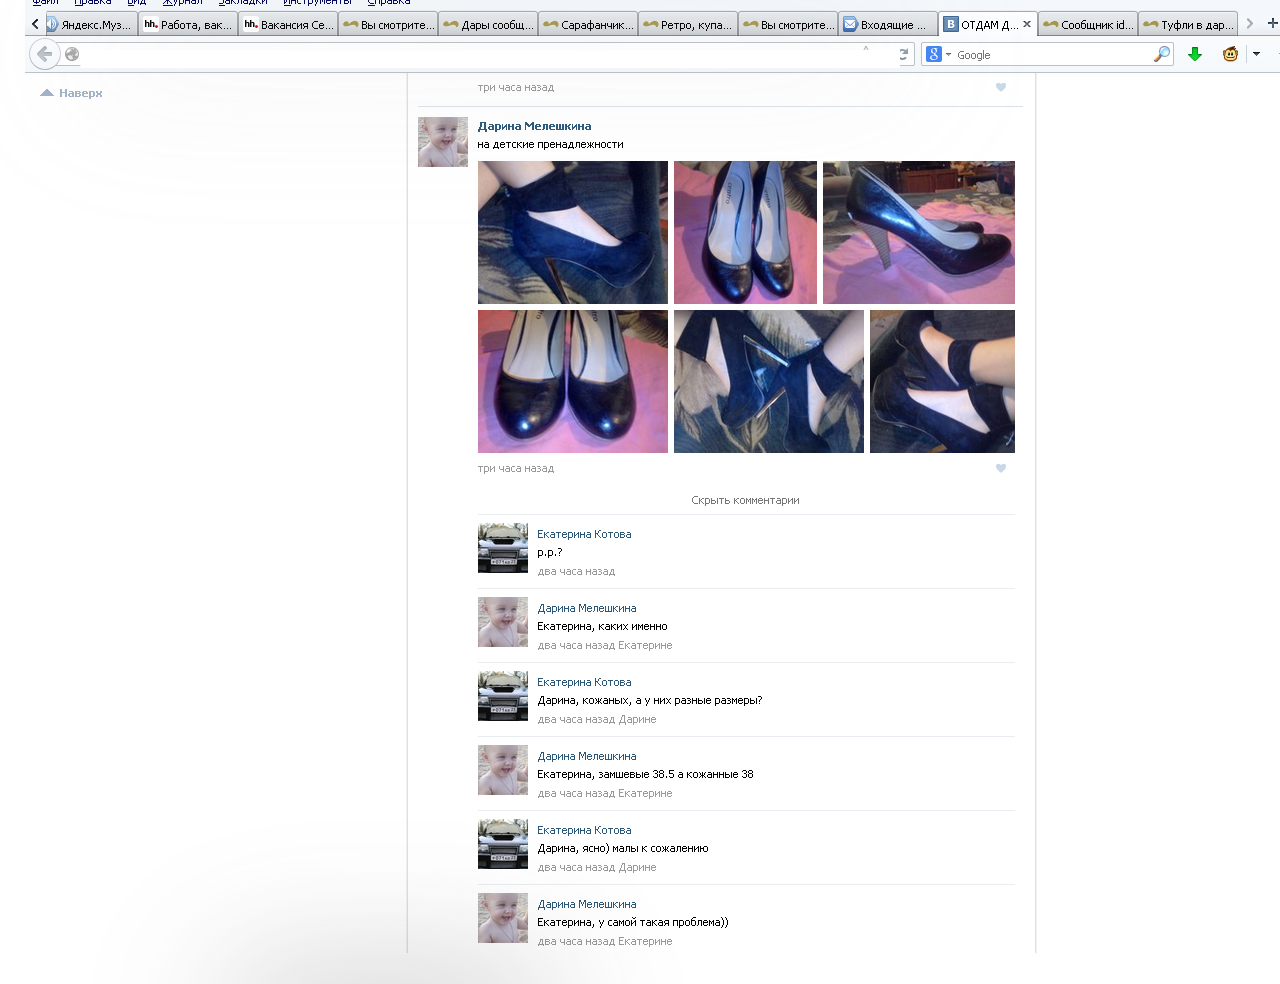The height and width of the screenshot is (984, 1280).
Task: Click the Наверх link
Action: pos(80,93)
